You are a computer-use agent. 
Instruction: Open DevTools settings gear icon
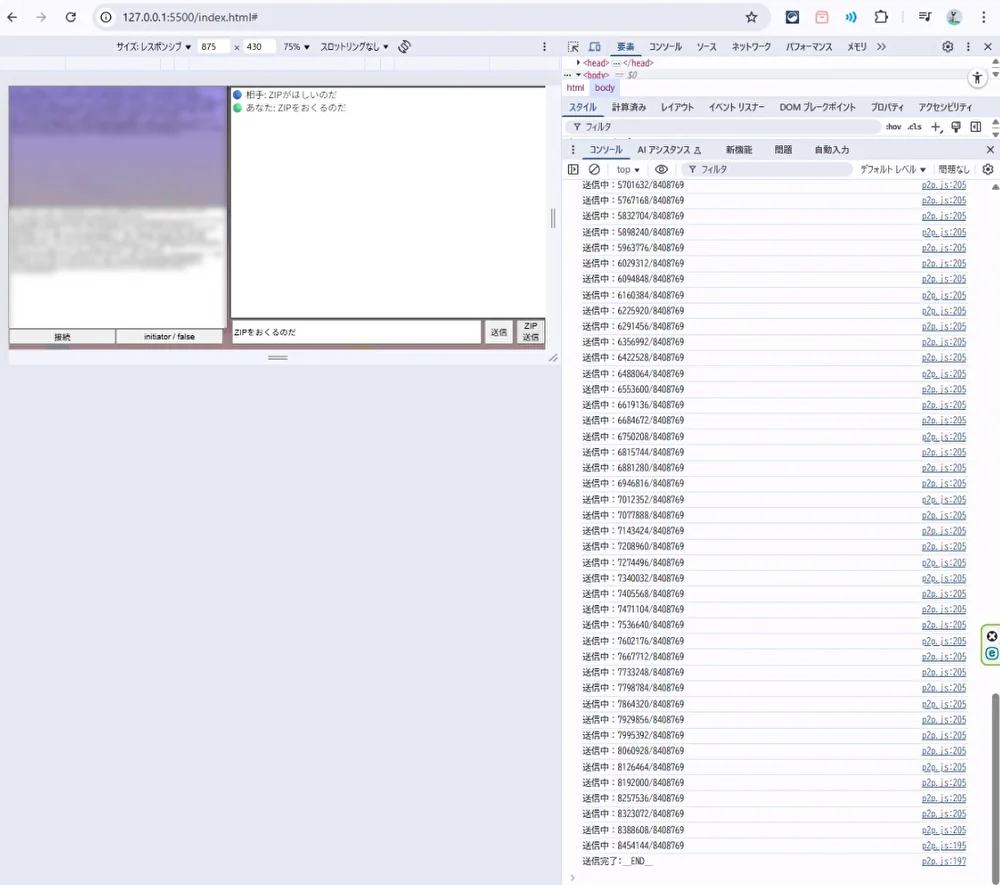tap(948, 47)
